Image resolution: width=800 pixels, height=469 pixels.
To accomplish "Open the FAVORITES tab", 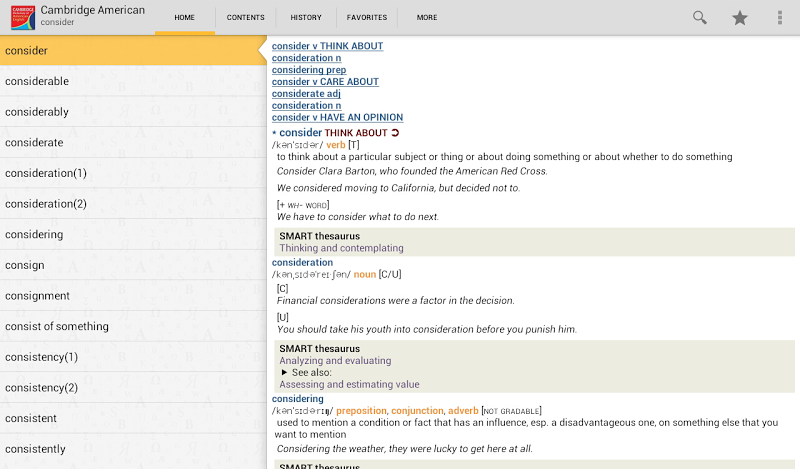I will [x=367, y=17].
